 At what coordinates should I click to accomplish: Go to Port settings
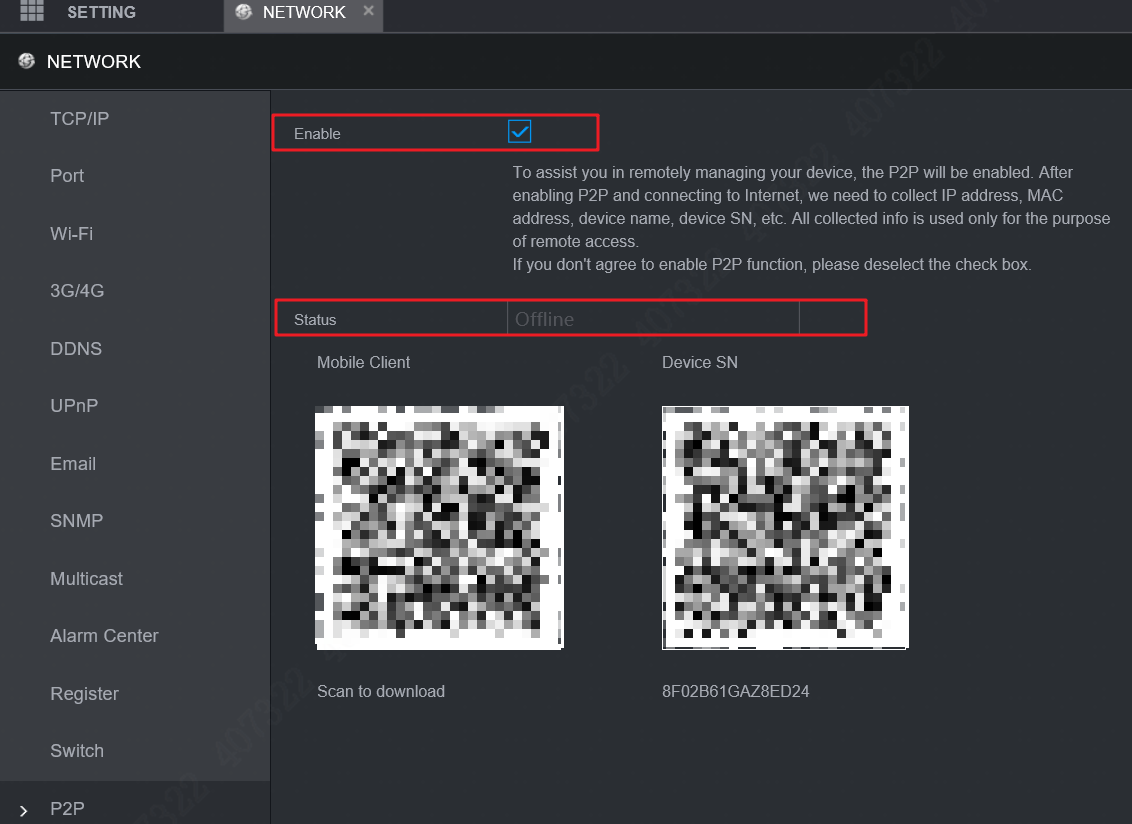point(67,175)
